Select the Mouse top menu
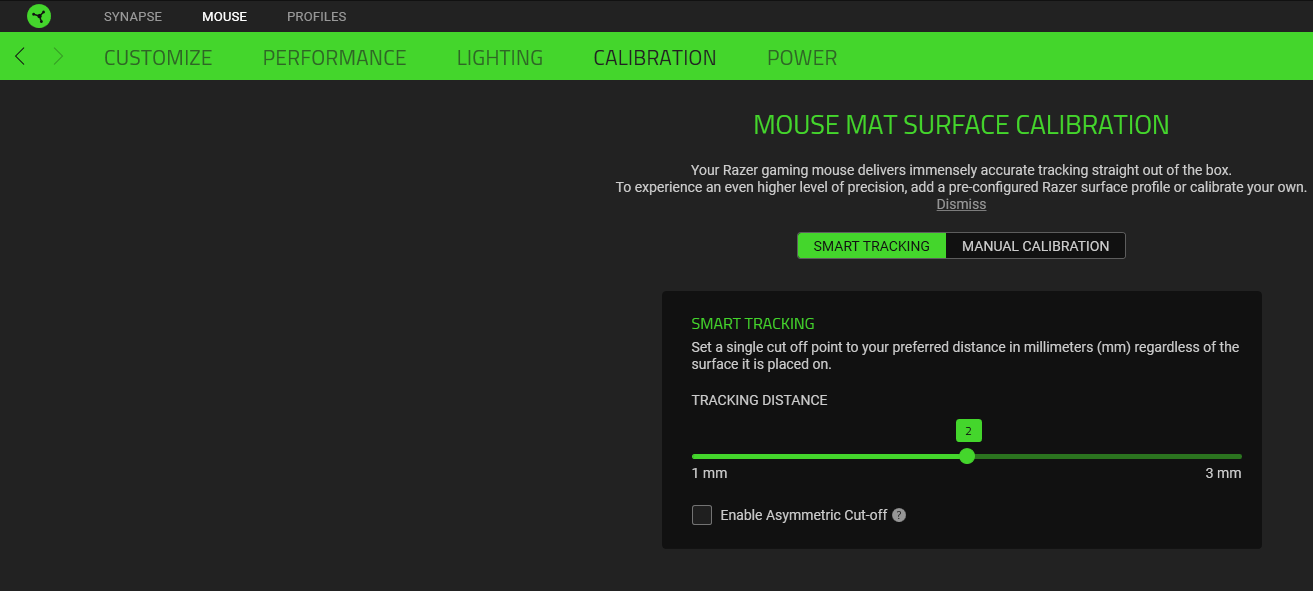 tap(224, 17)
